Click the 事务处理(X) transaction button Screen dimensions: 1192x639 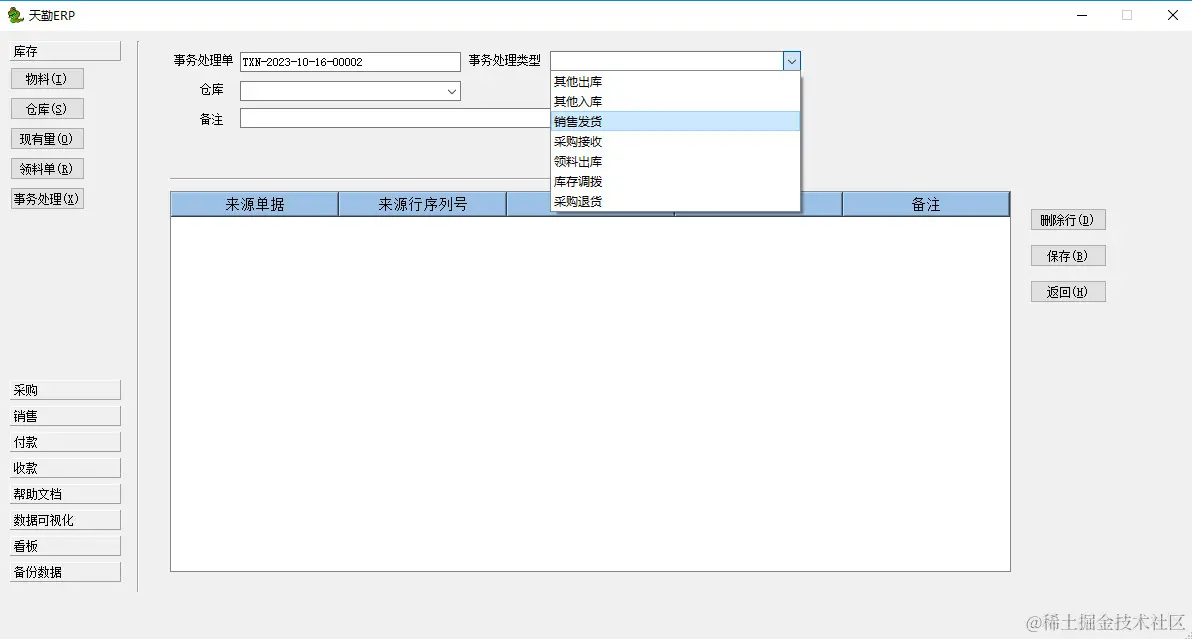(46, 198)
